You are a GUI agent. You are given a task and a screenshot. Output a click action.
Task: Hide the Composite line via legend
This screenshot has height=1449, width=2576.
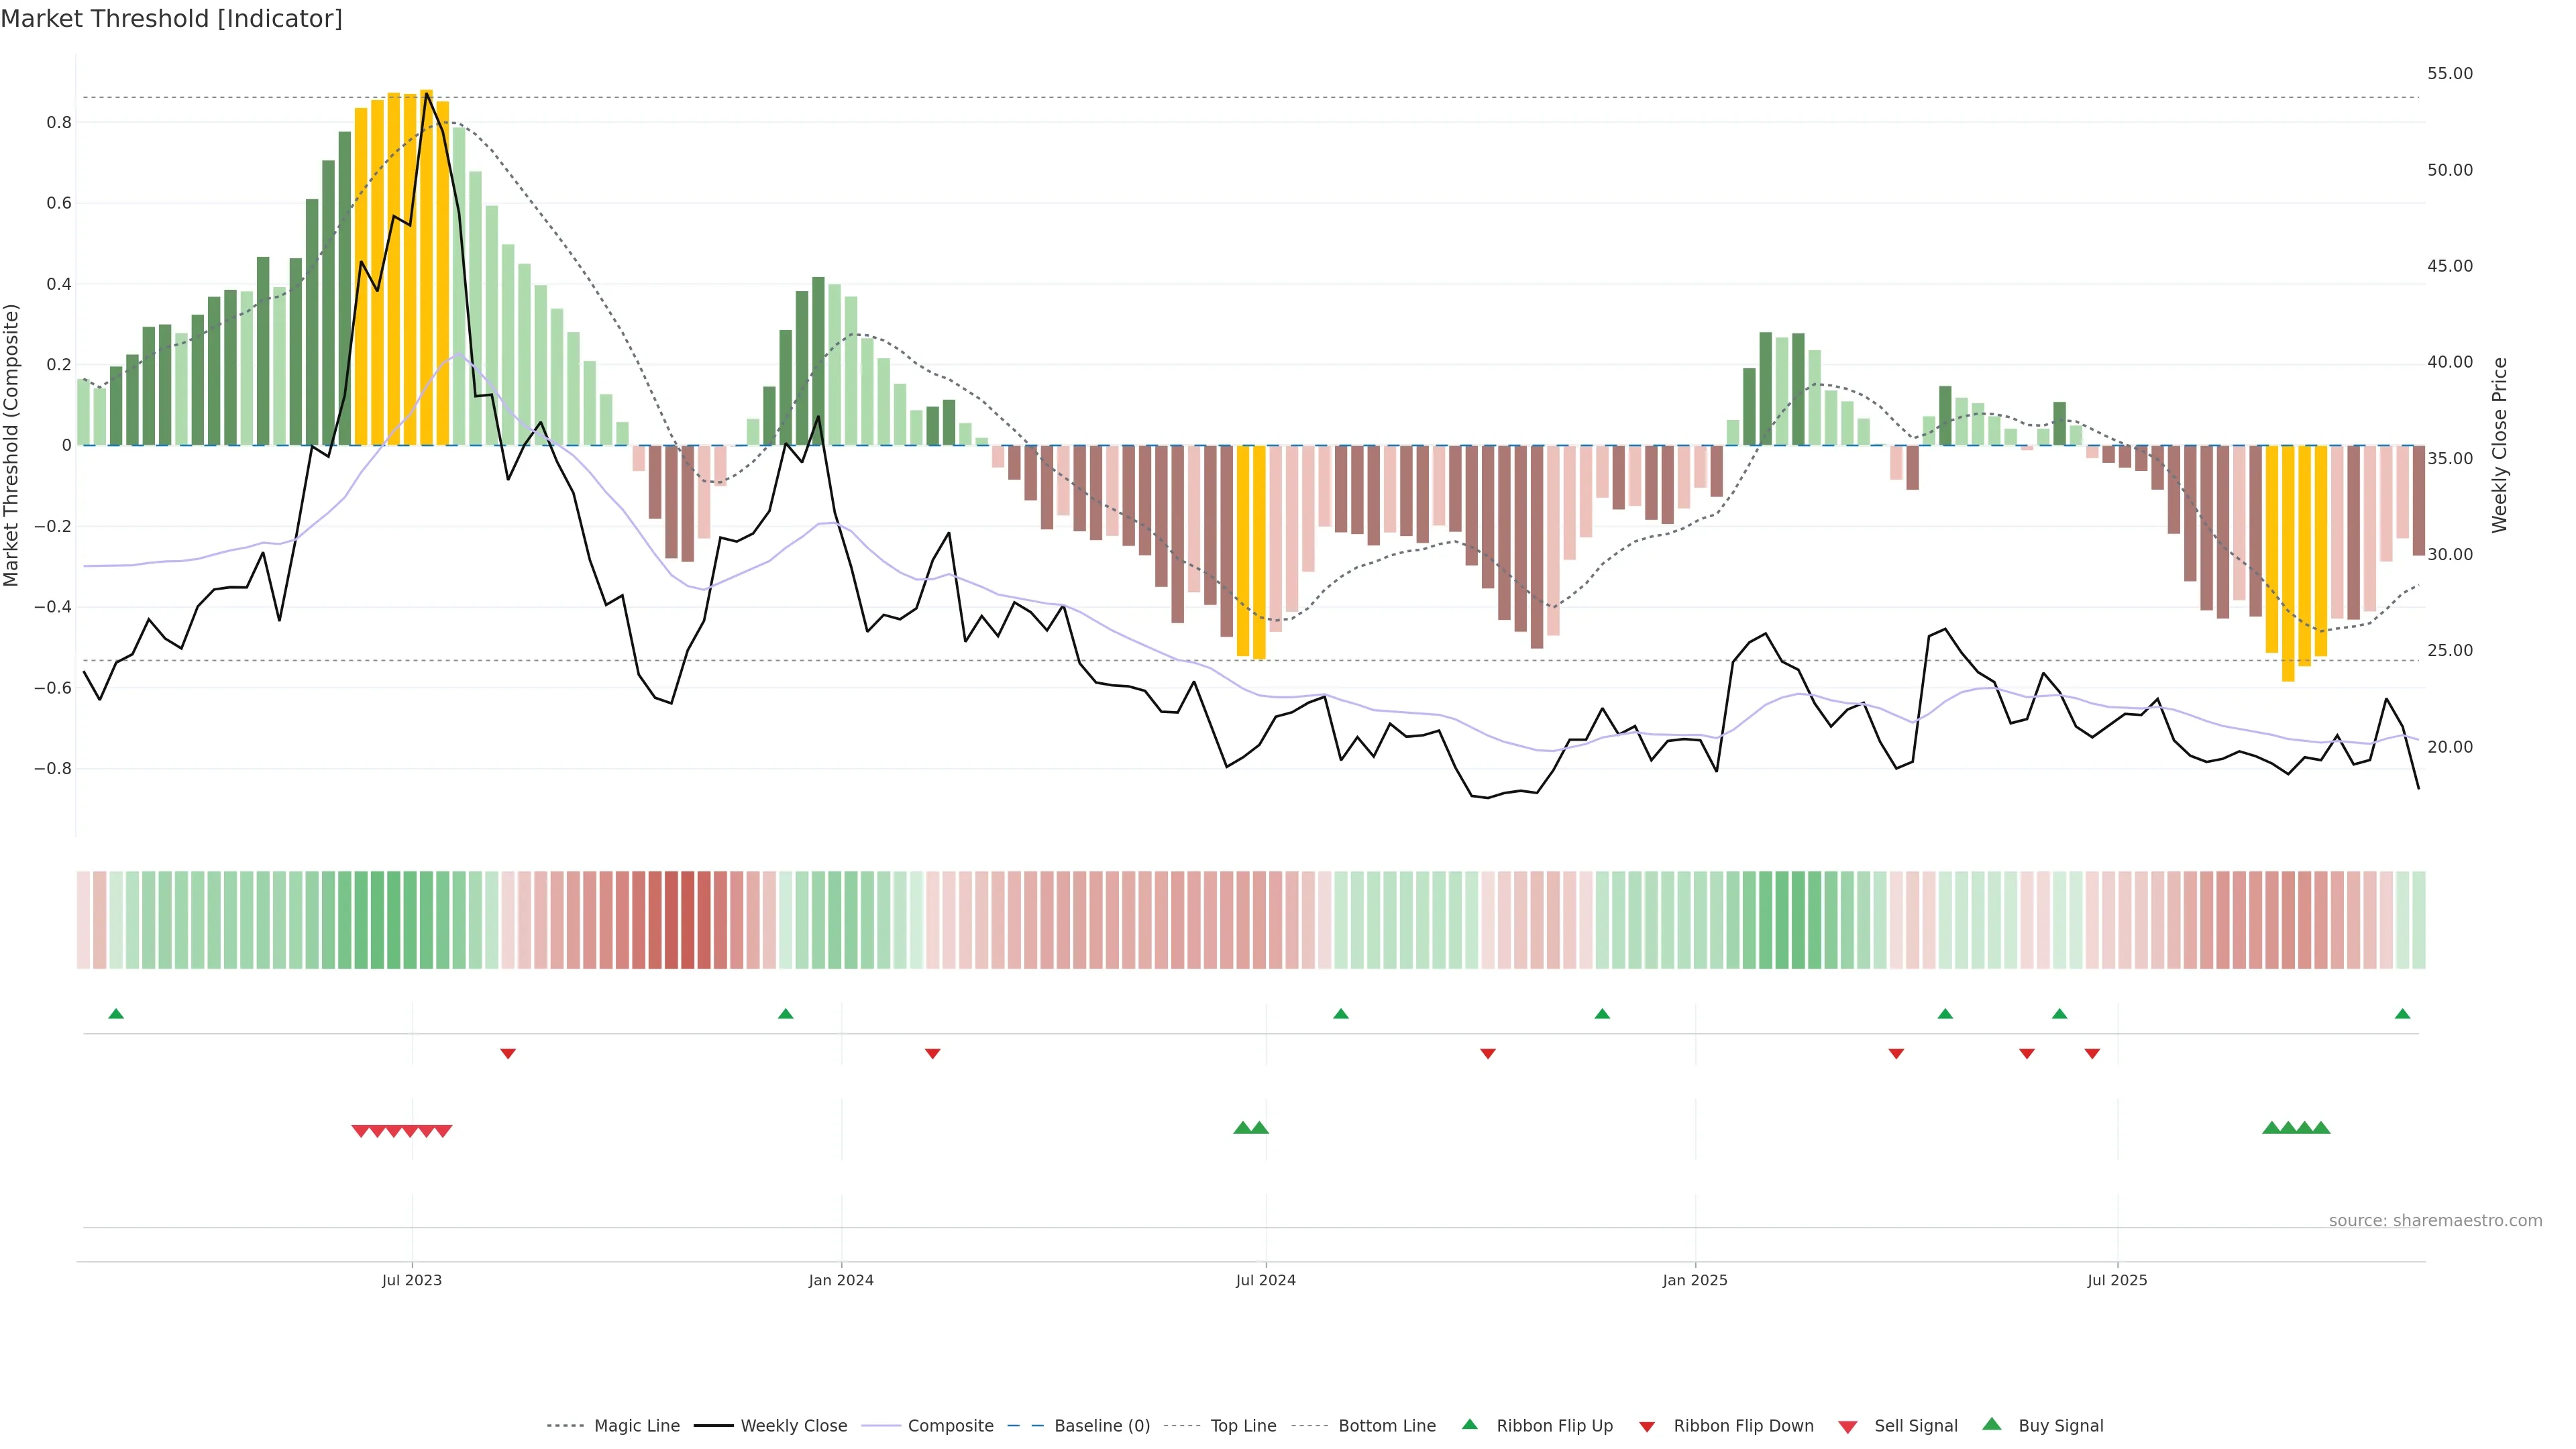click(x=950, y=1426)
